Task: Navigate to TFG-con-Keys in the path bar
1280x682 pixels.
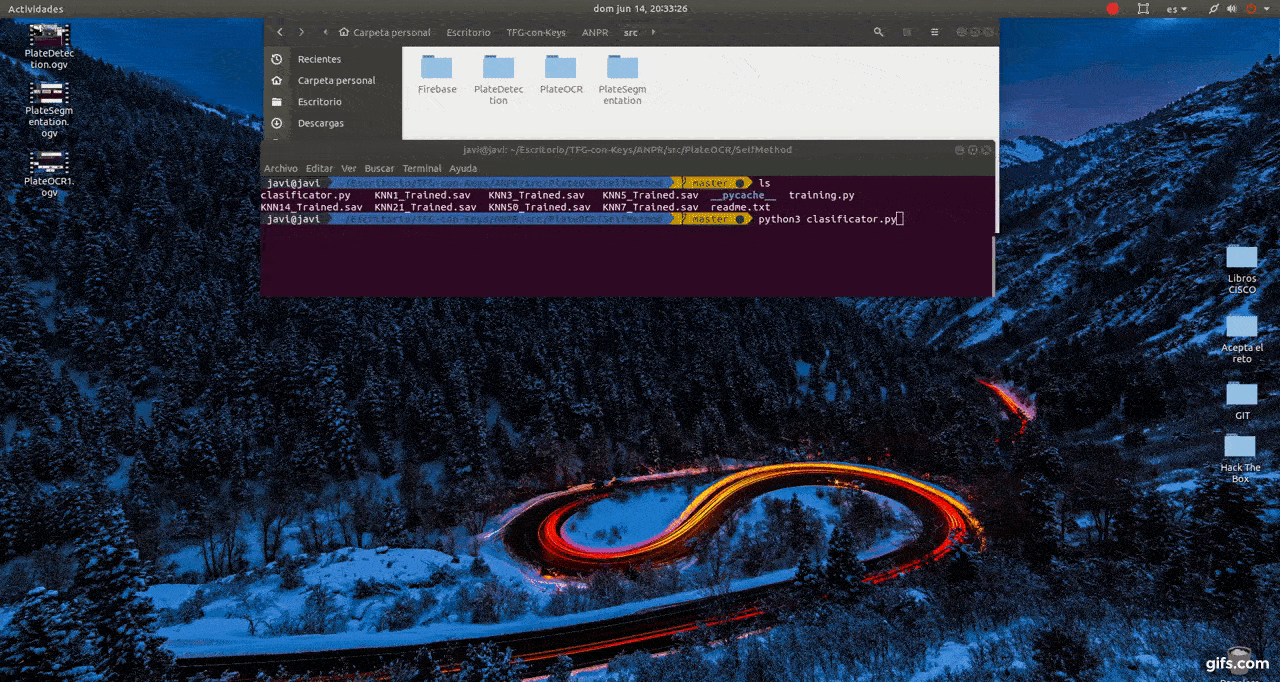Action: coord(535,32)
